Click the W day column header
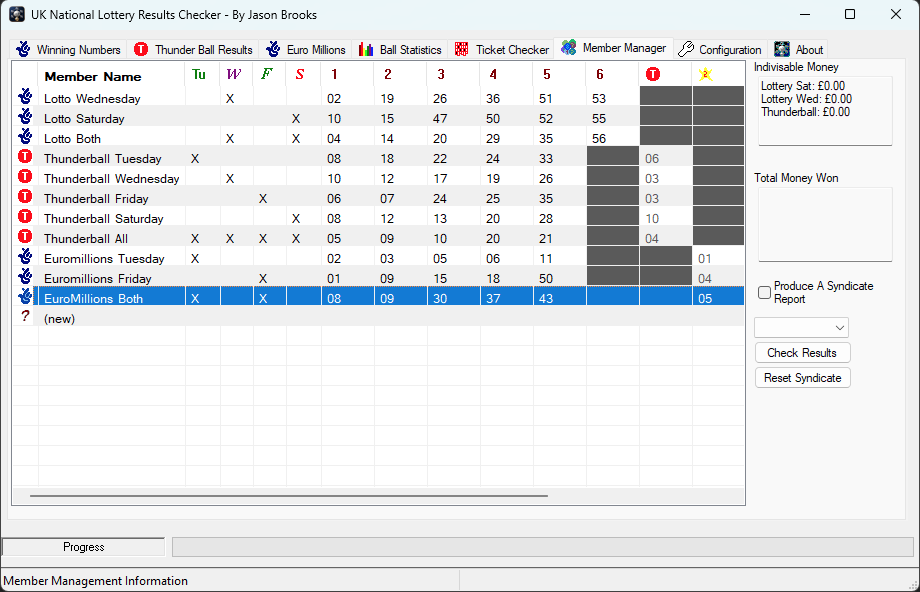Viewport: 920px width, 592px height. 237,75
